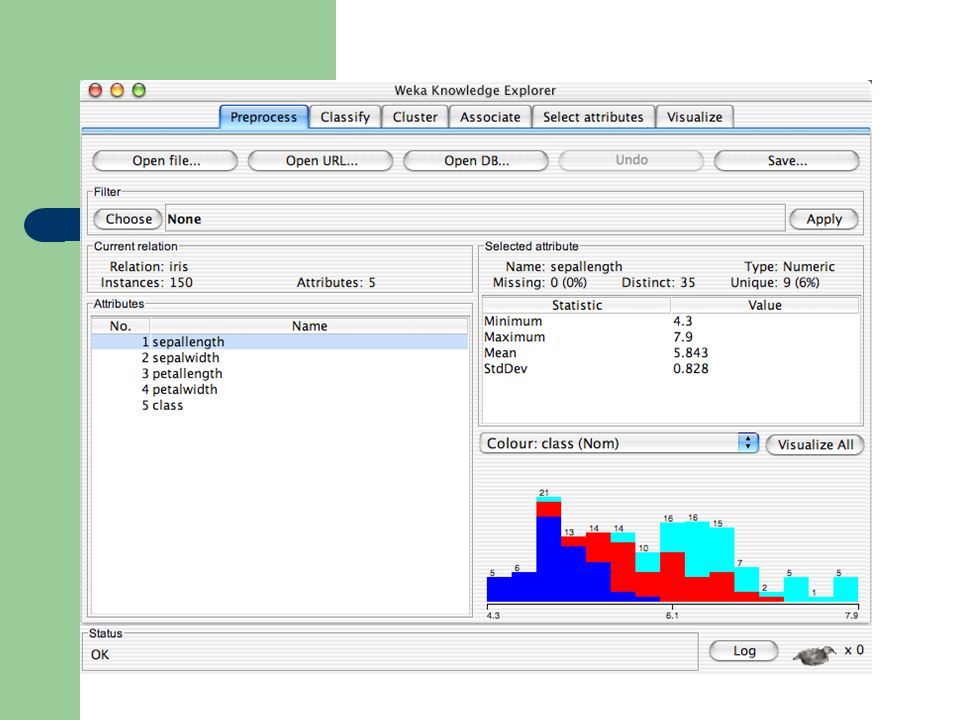This screenshot has height=720, width=960.
Task: Open the Colour: class (Nom) combo box
Action: [620, 443]
